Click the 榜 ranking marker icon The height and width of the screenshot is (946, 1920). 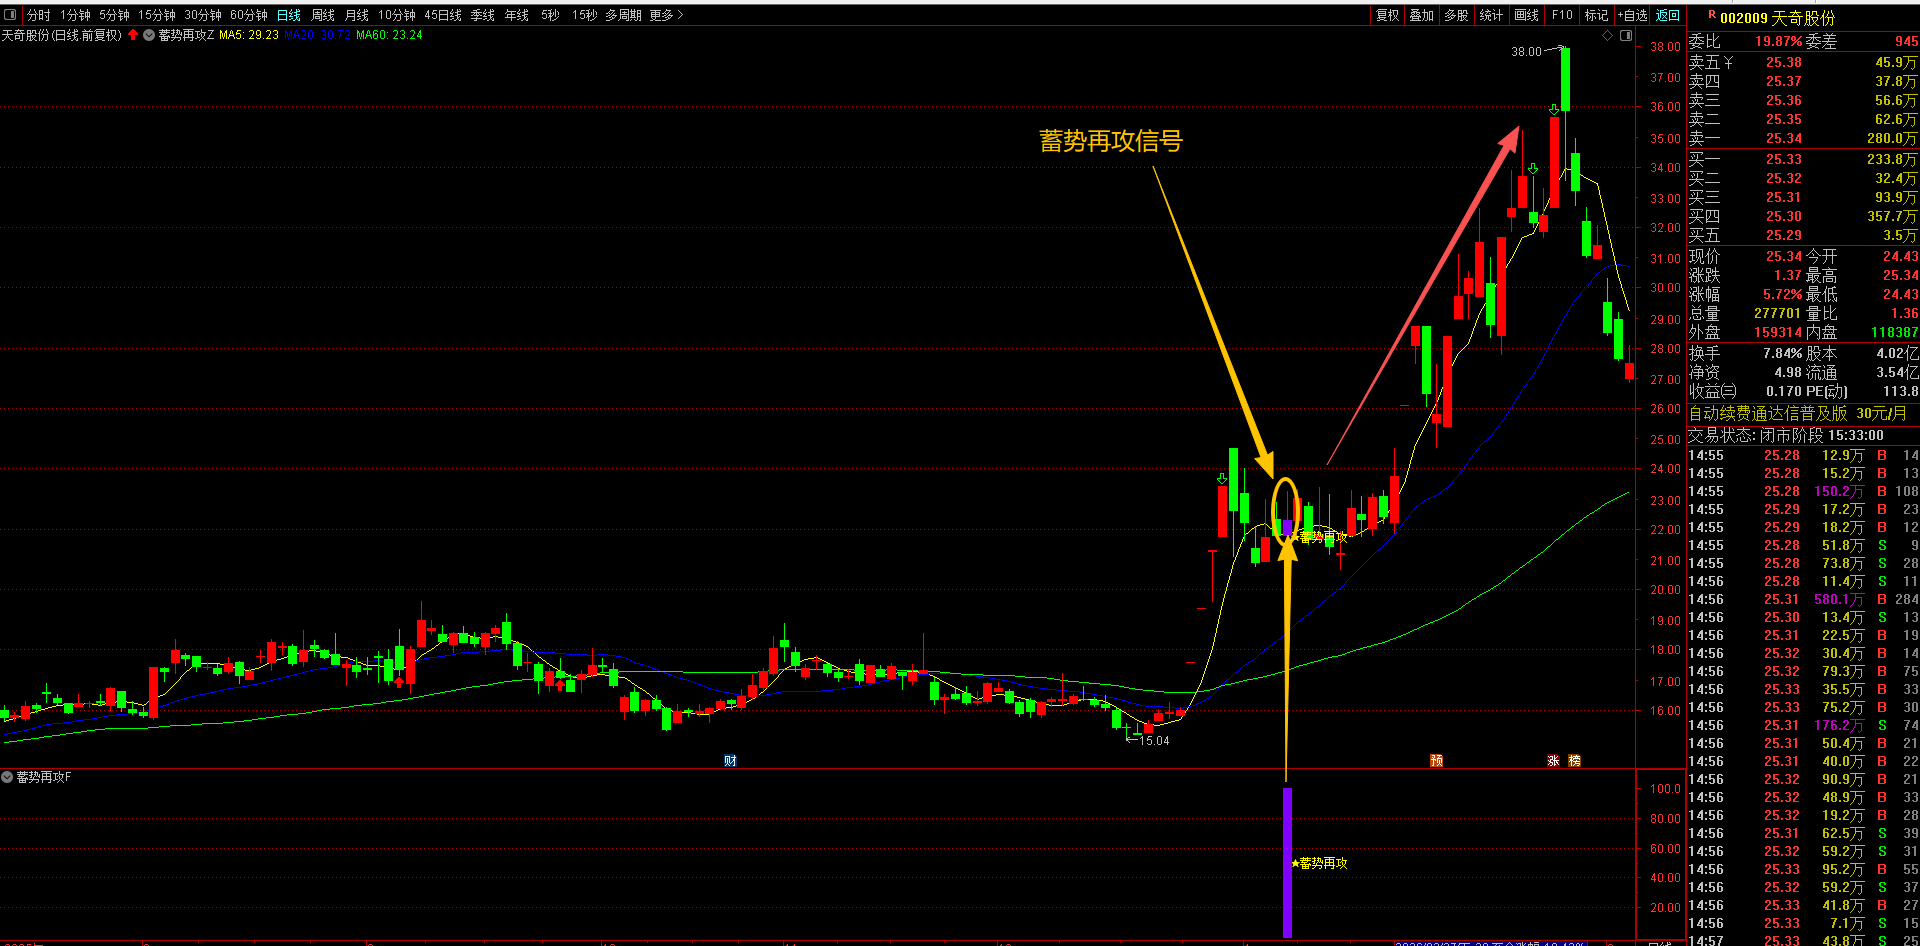1575,761
